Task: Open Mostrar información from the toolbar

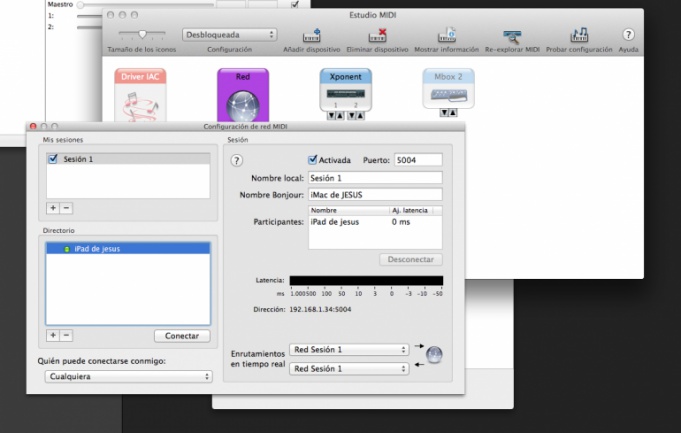Action: [x=447, y=36]
